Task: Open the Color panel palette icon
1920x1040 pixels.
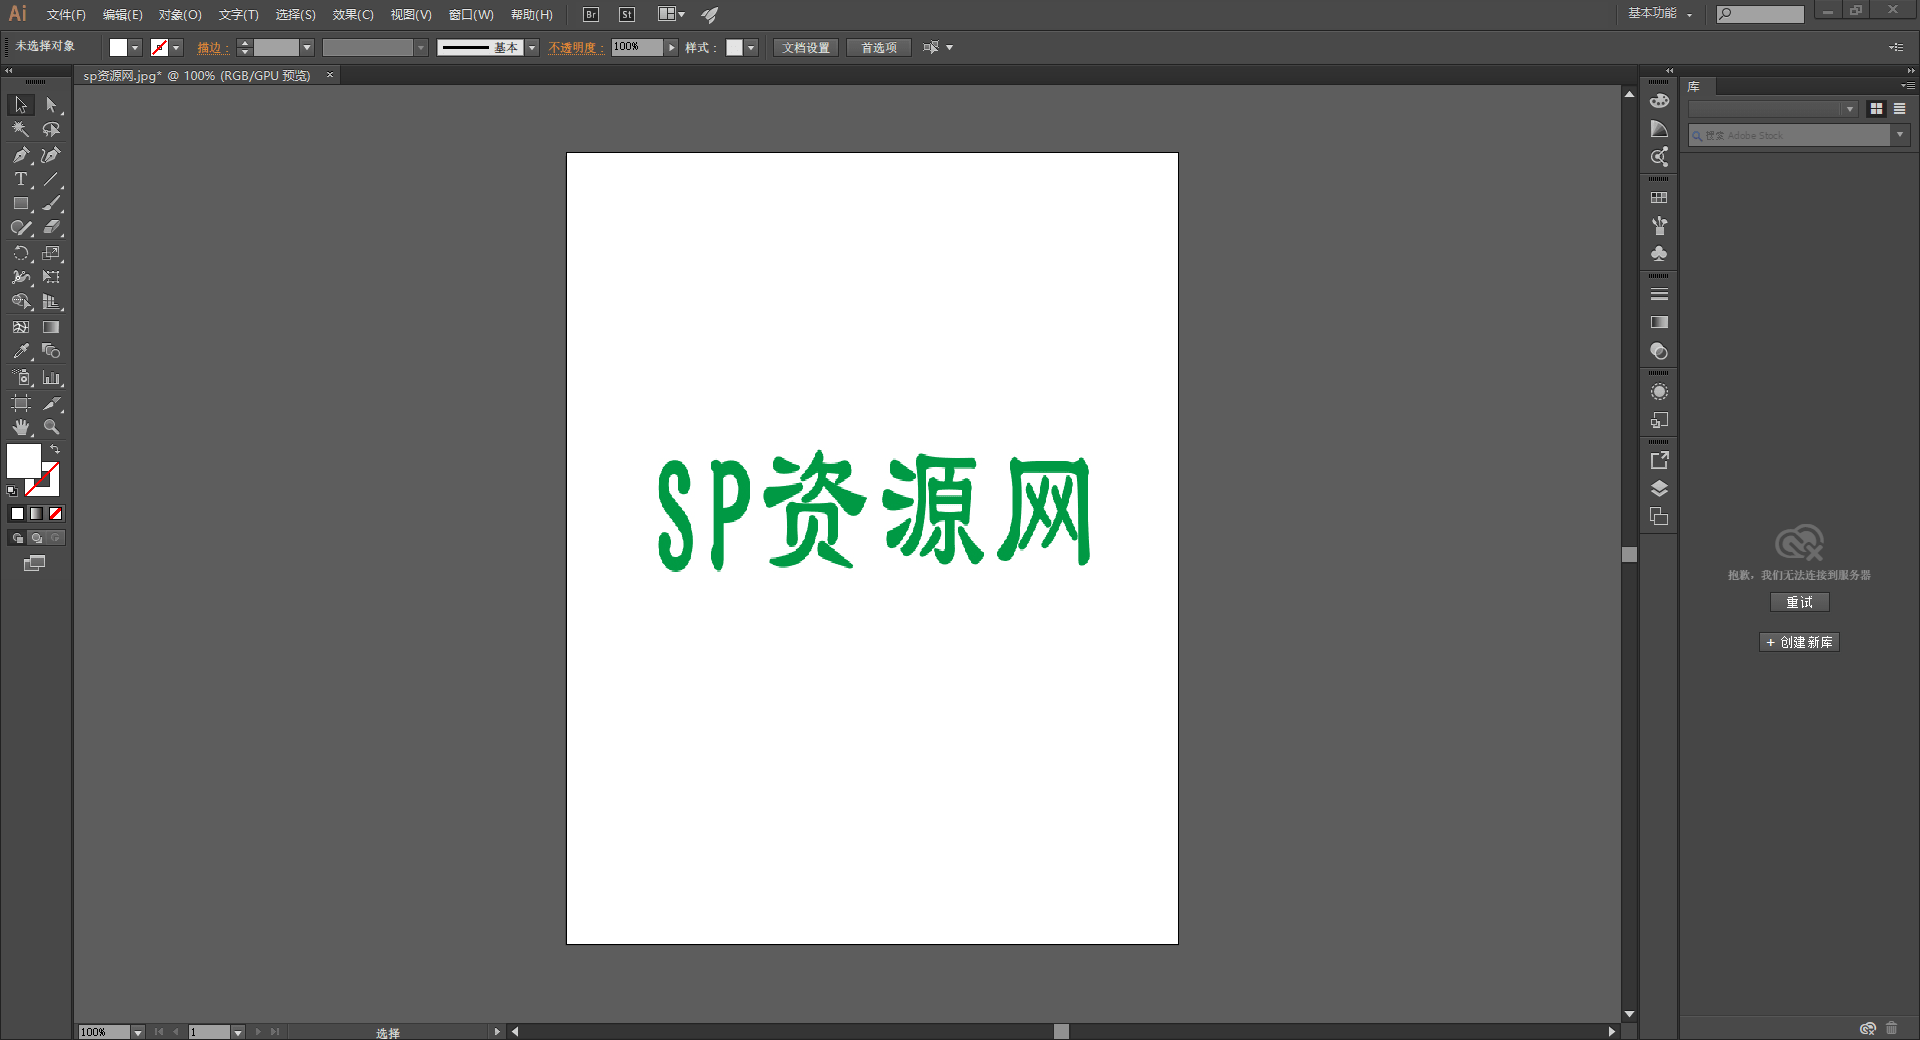Action: coord(1659,101)
